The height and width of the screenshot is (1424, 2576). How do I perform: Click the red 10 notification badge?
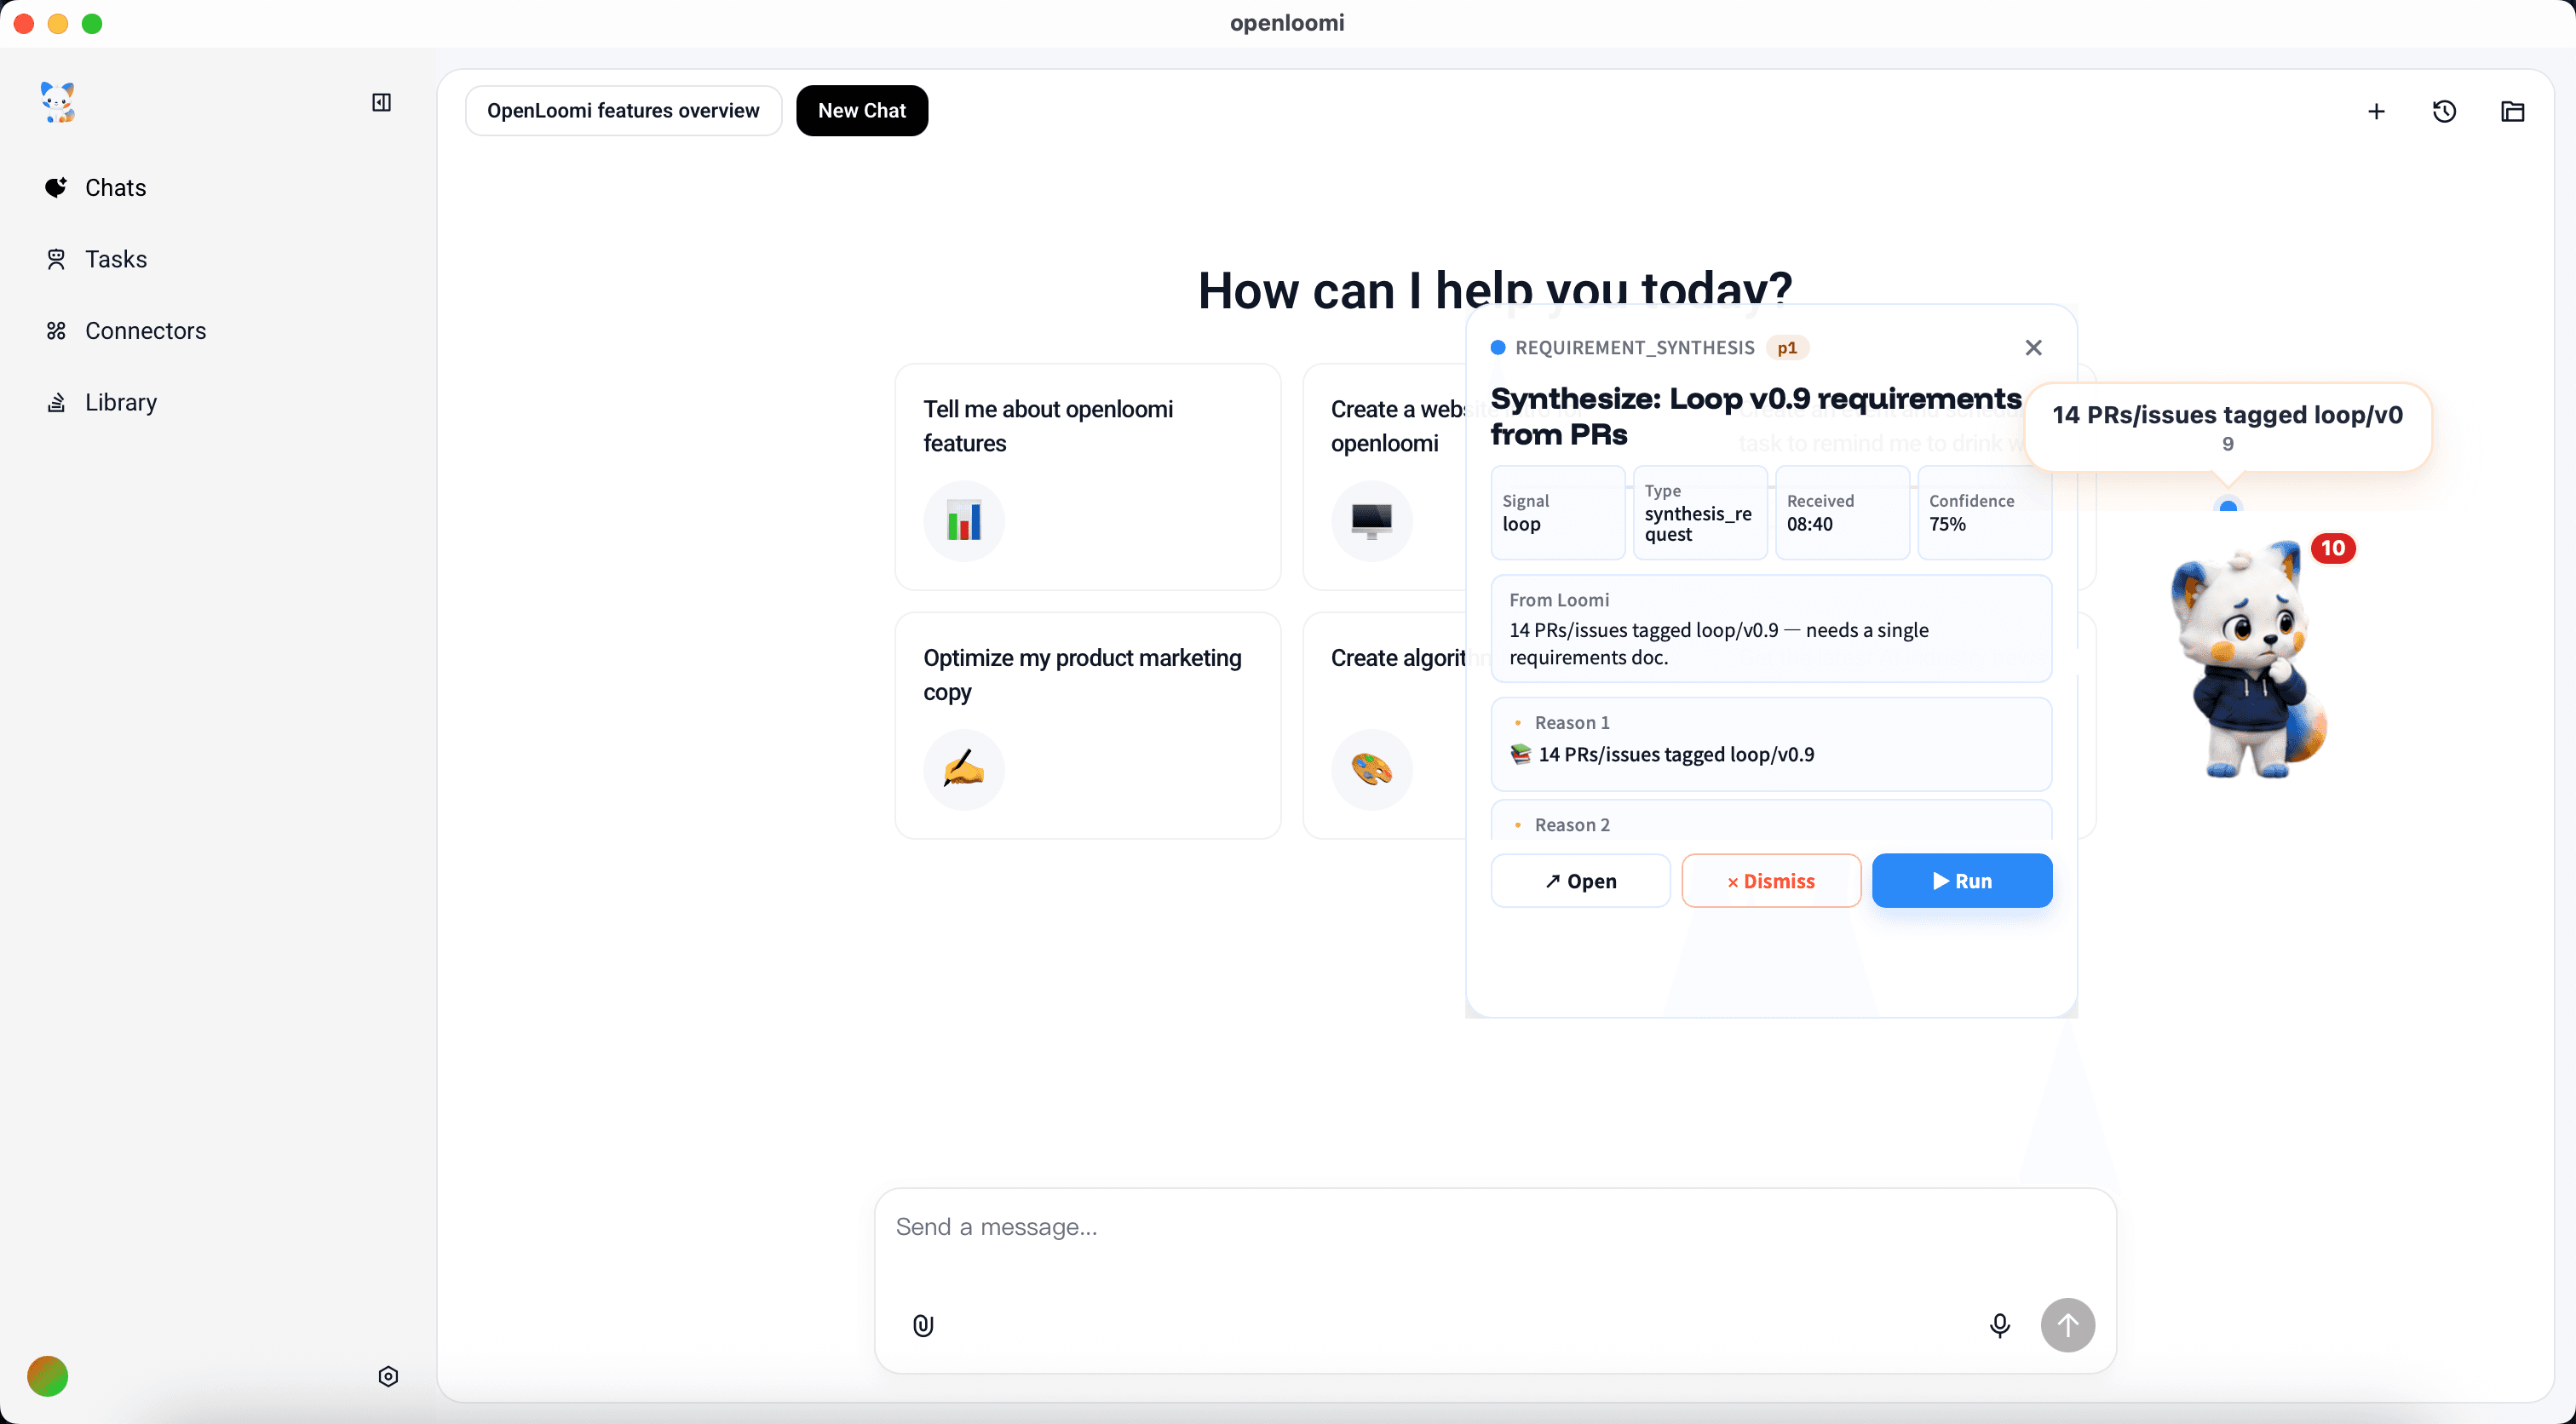click(x=2333, y=548)
